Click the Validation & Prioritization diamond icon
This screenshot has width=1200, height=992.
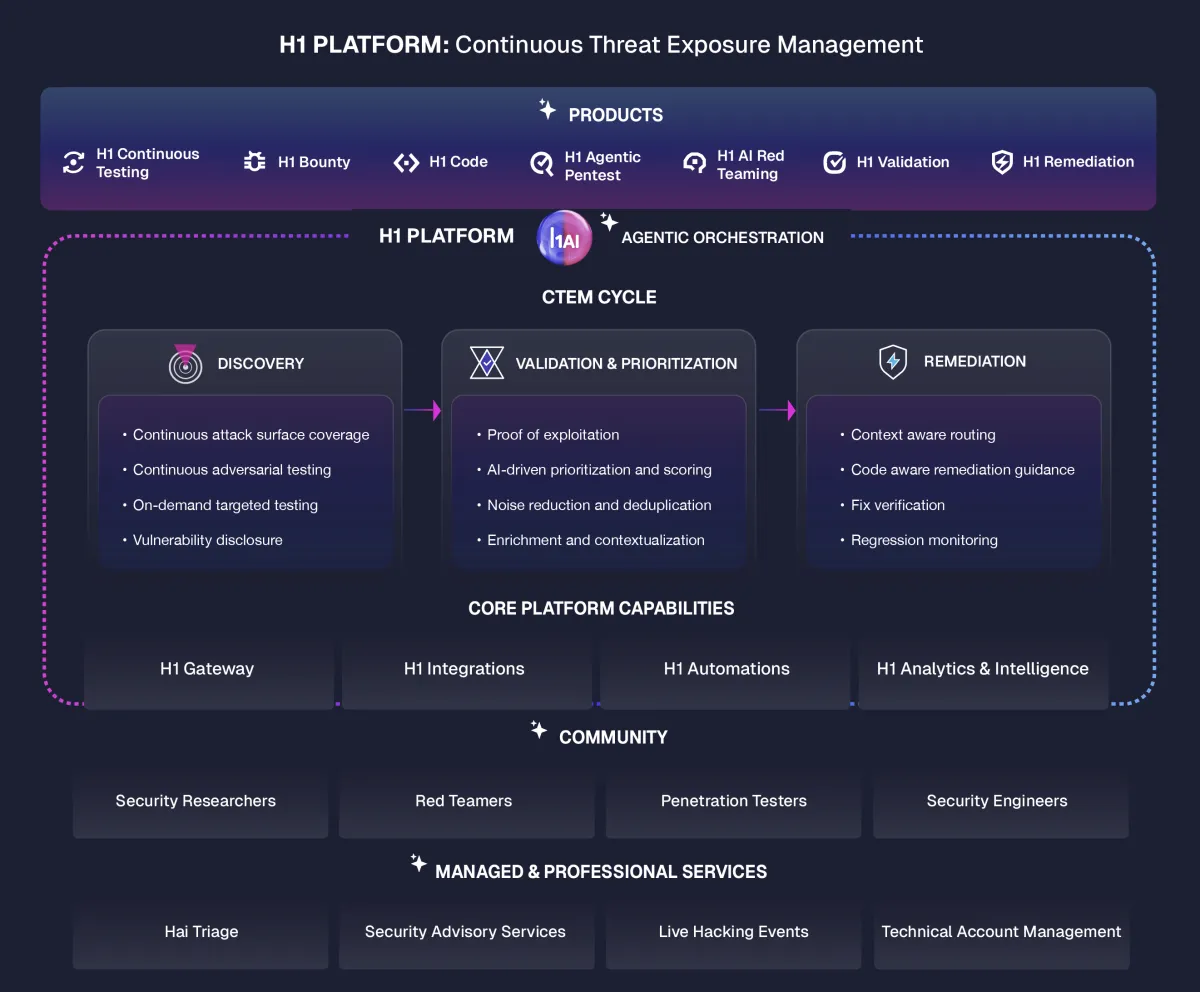click(x=487, y=362)
